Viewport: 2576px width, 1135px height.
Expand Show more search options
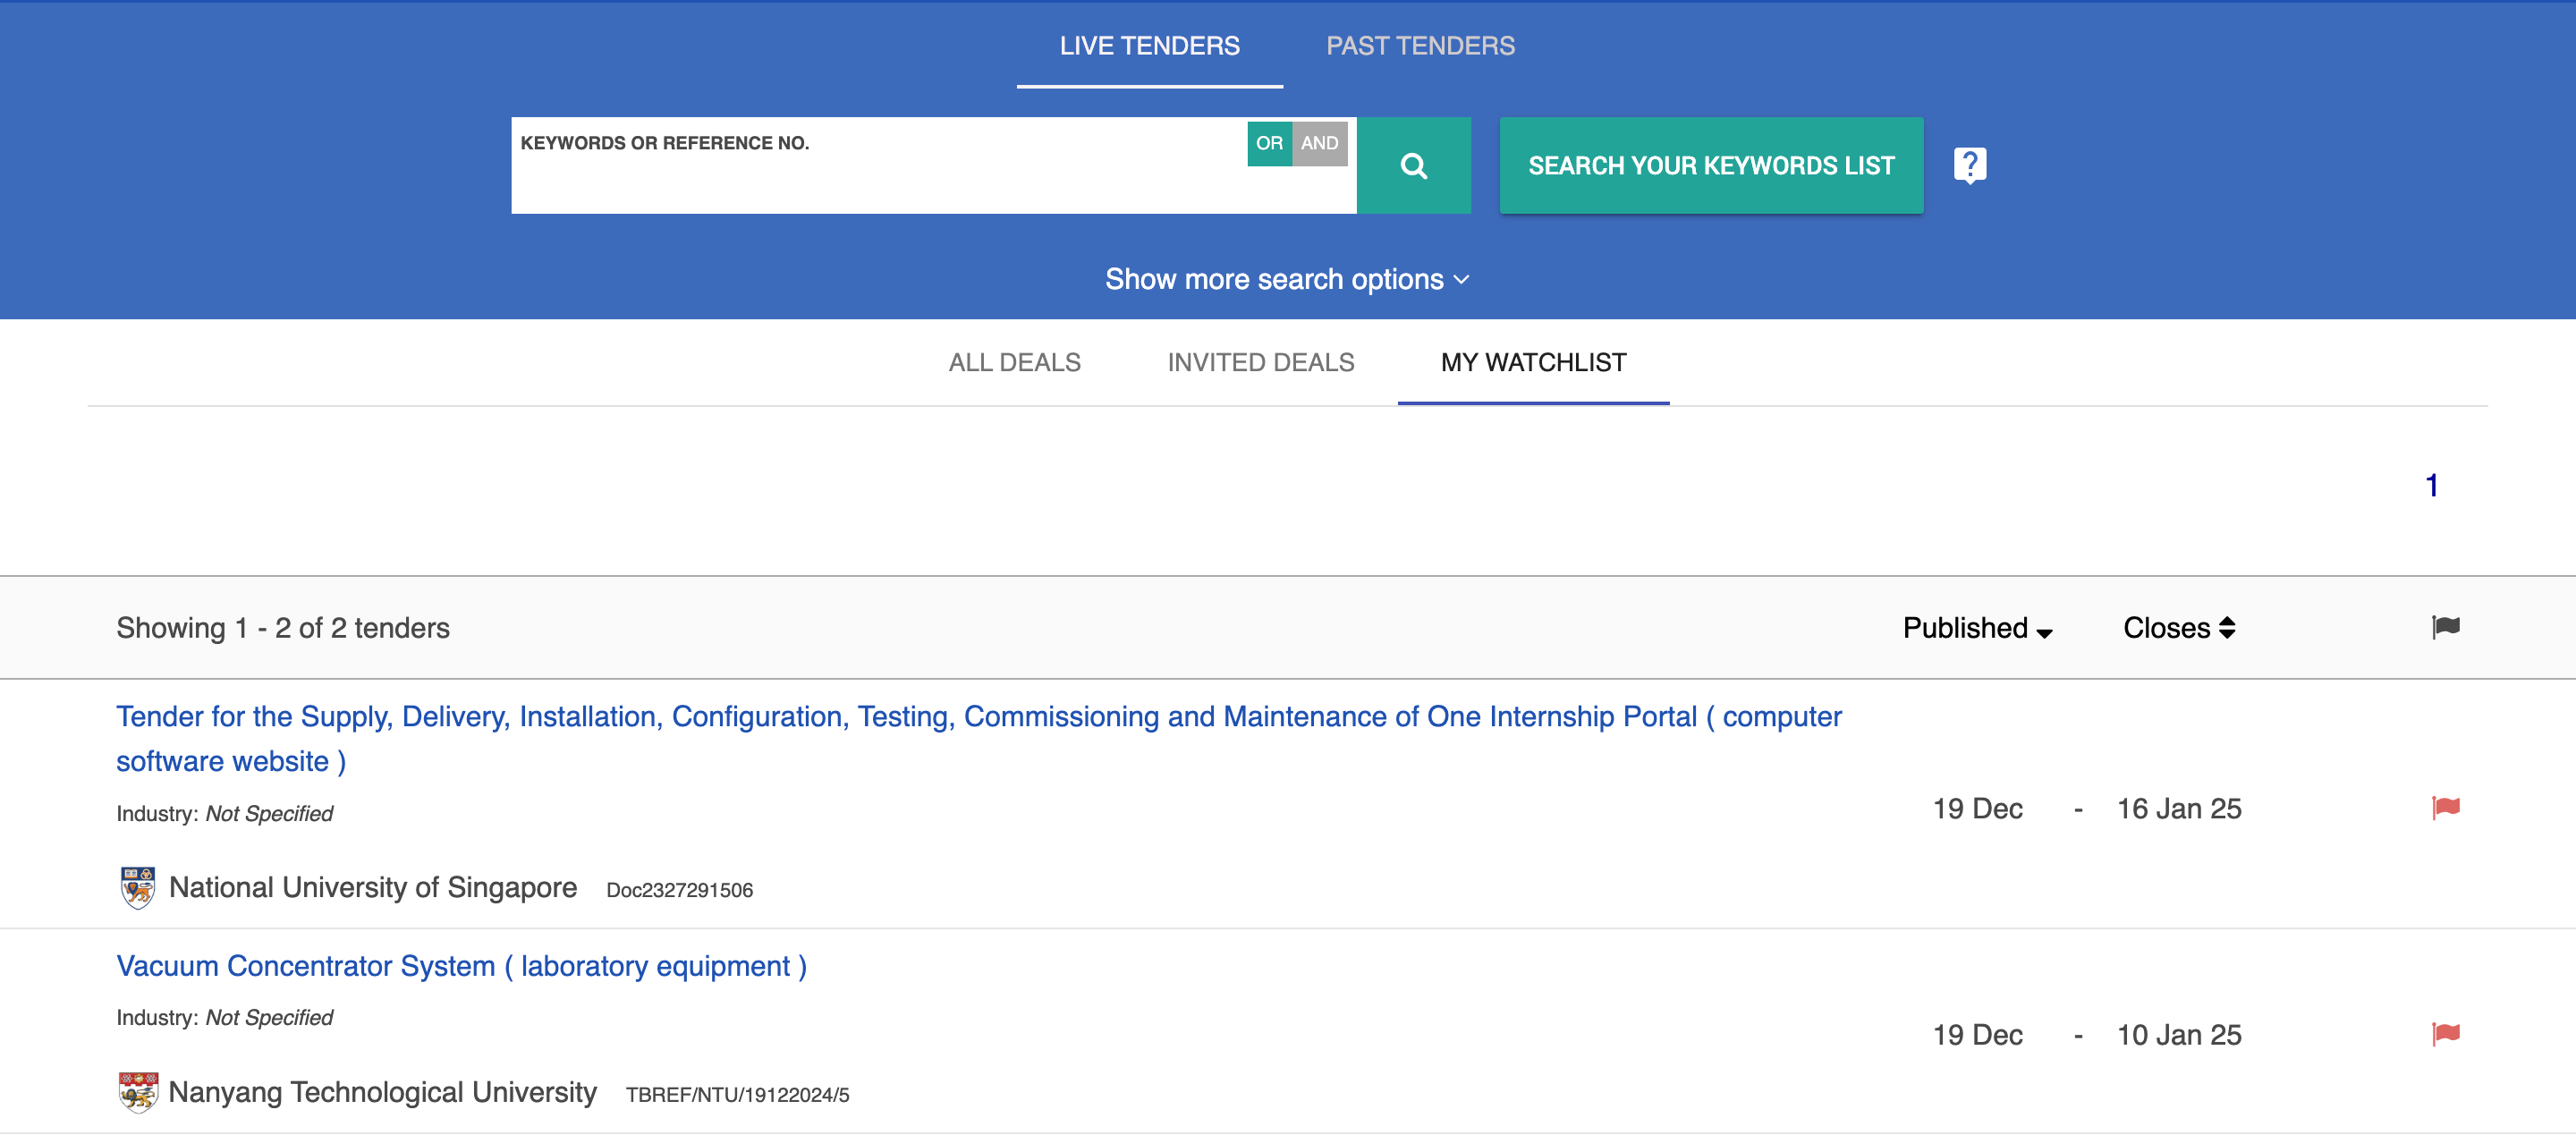click(x=1286, y=279)
